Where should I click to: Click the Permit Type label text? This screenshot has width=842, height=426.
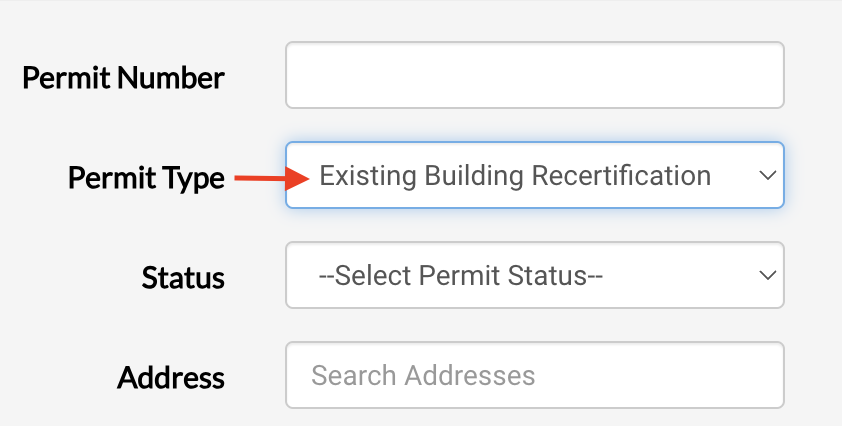point(146,178)
